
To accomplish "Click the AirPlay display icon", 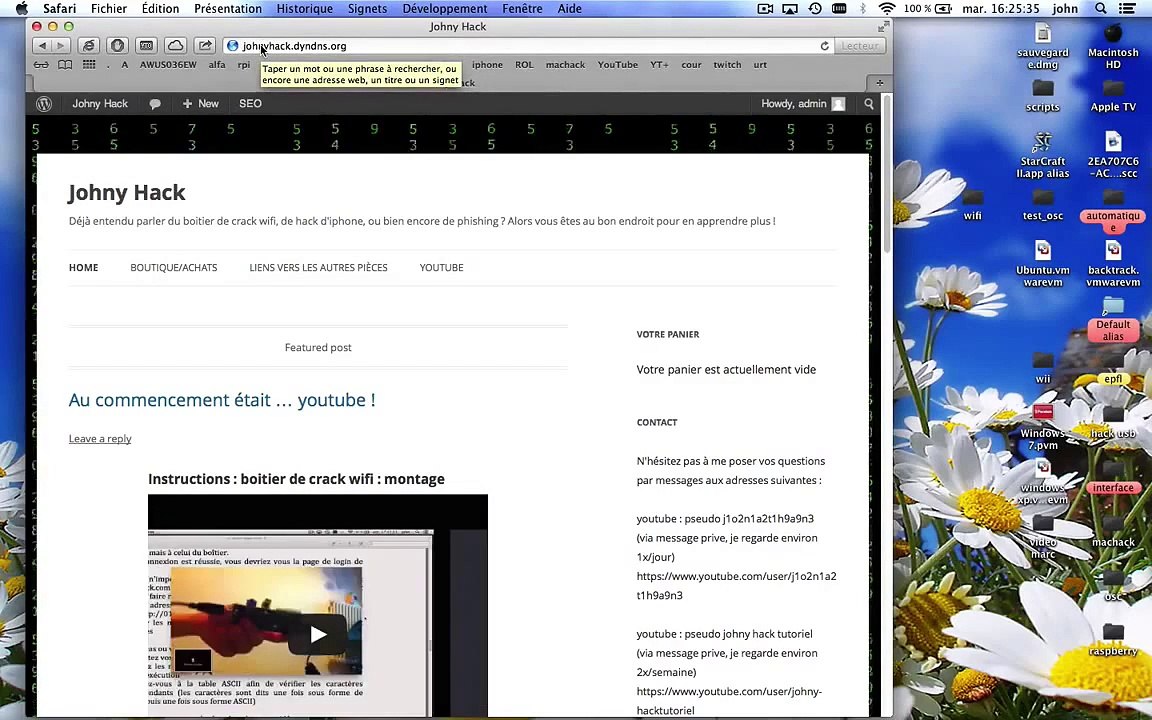I will 790,8.
